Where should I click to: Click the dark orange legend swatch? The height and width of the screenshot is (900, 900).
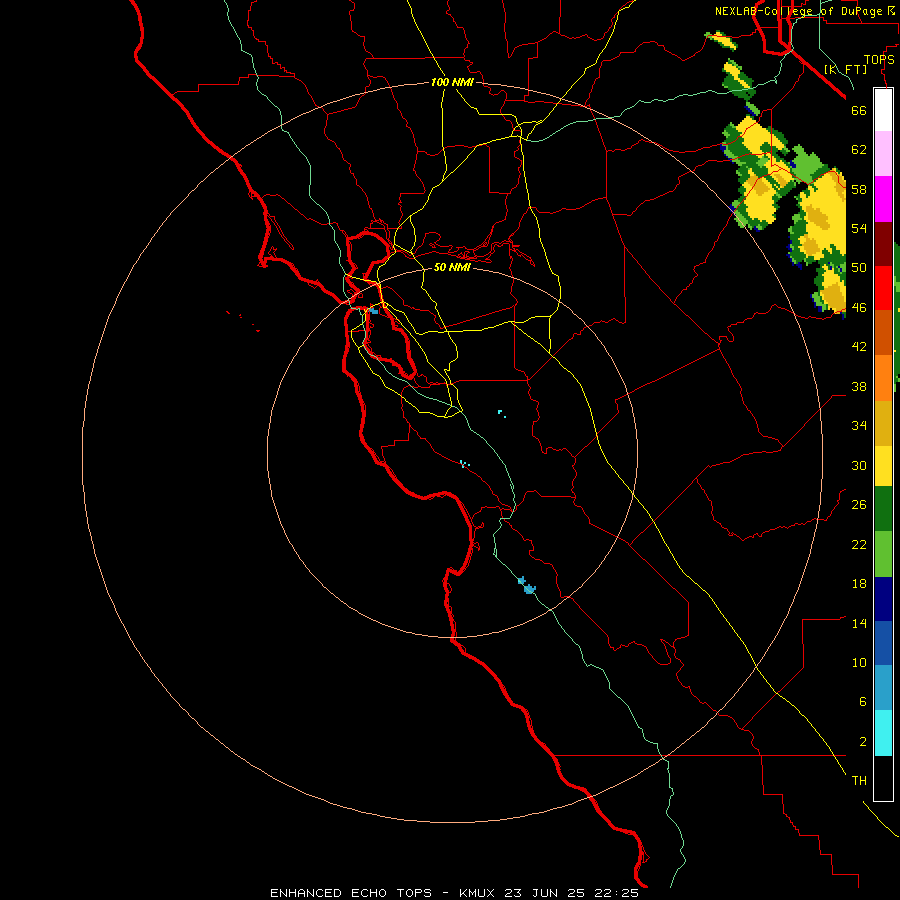[x=883, y=332]
